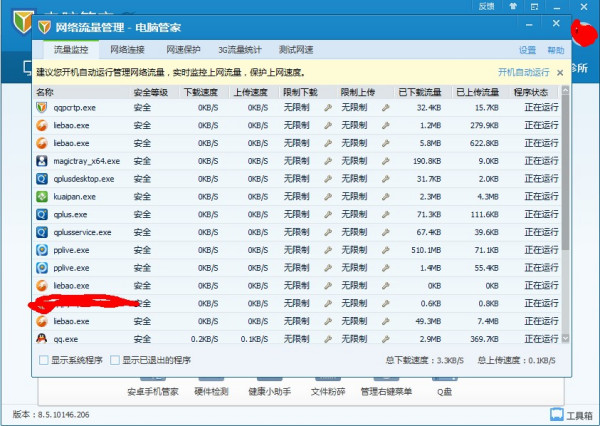Screen dimensions: 600x426
Task: Enable 显示系统程序 checkbox
Action: [x=44, y=360]
